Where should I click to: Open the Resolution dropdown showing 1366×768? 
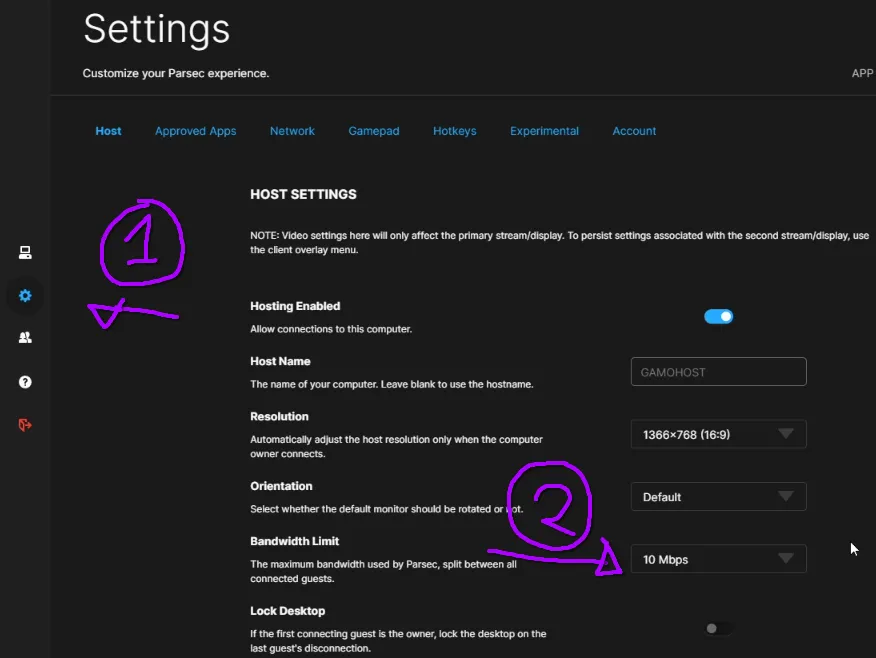point(718,435)
